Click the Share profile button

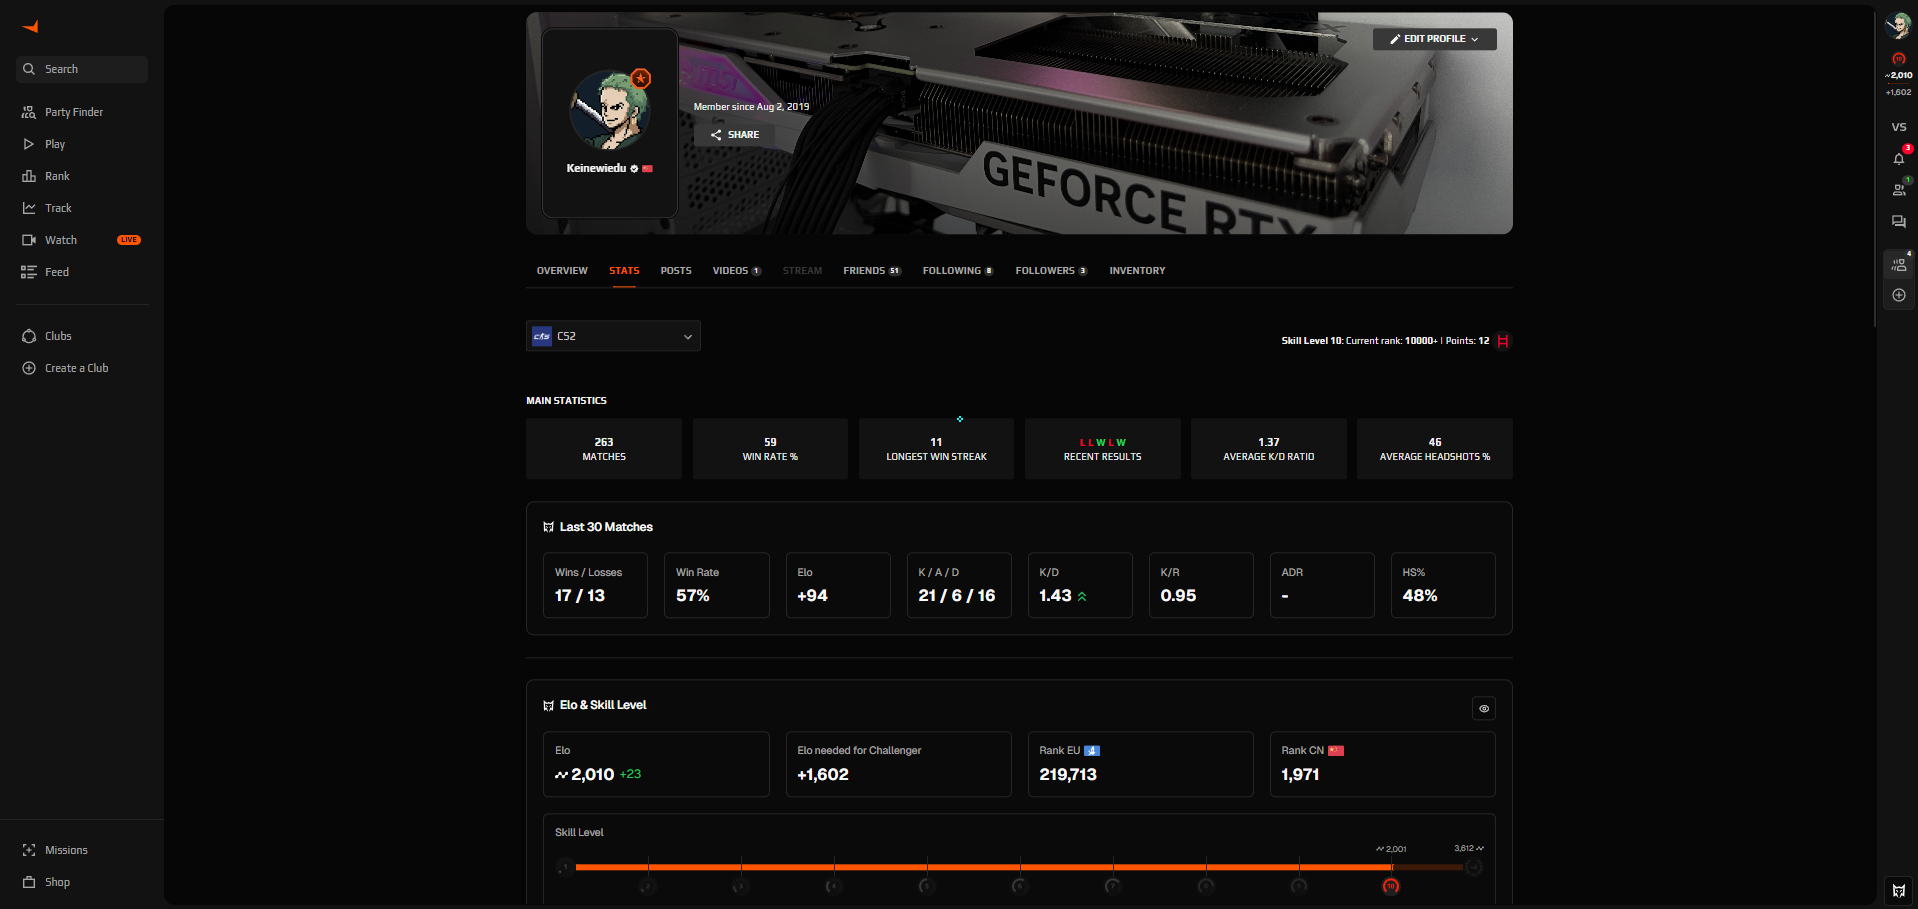point(735,135)
